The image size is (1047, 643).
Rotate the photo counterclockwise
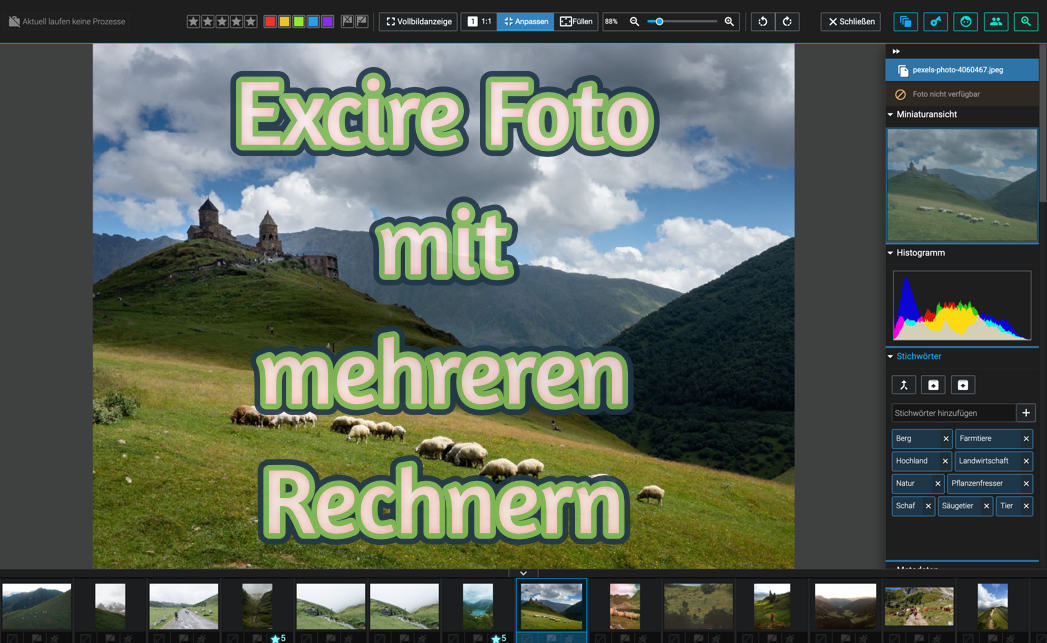pos(763,21)
